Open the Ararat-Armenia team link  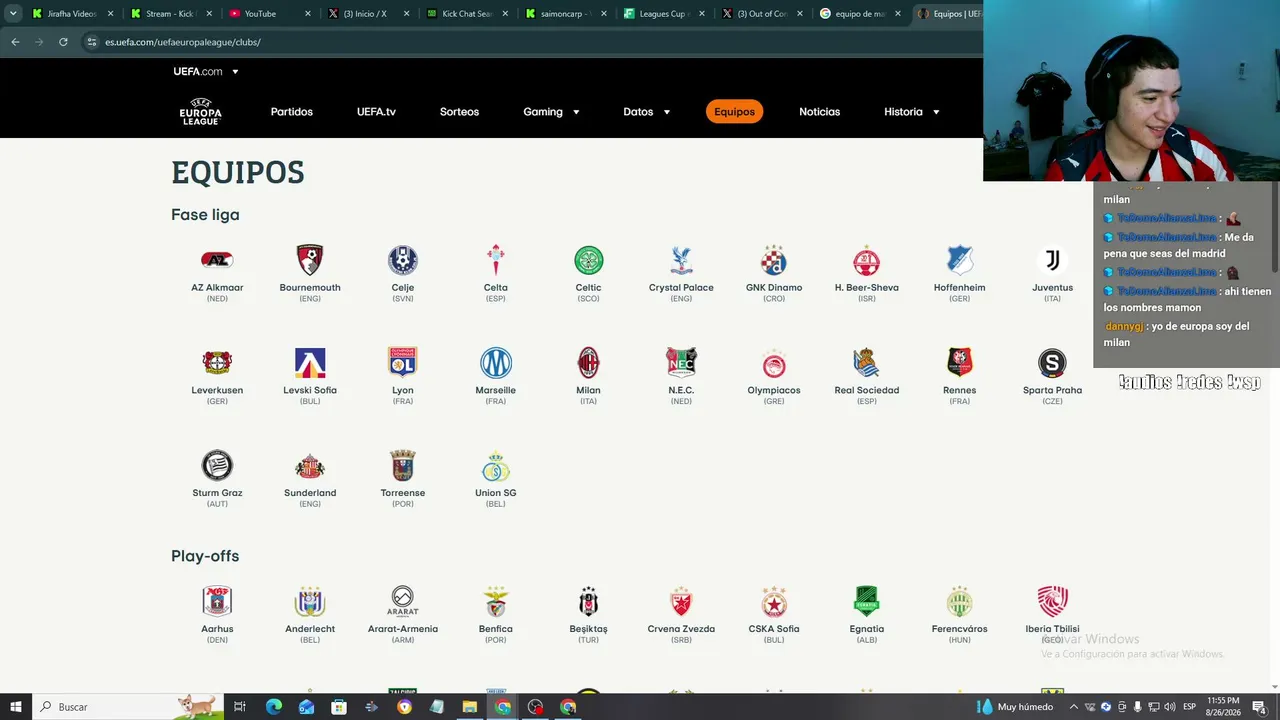403,629
